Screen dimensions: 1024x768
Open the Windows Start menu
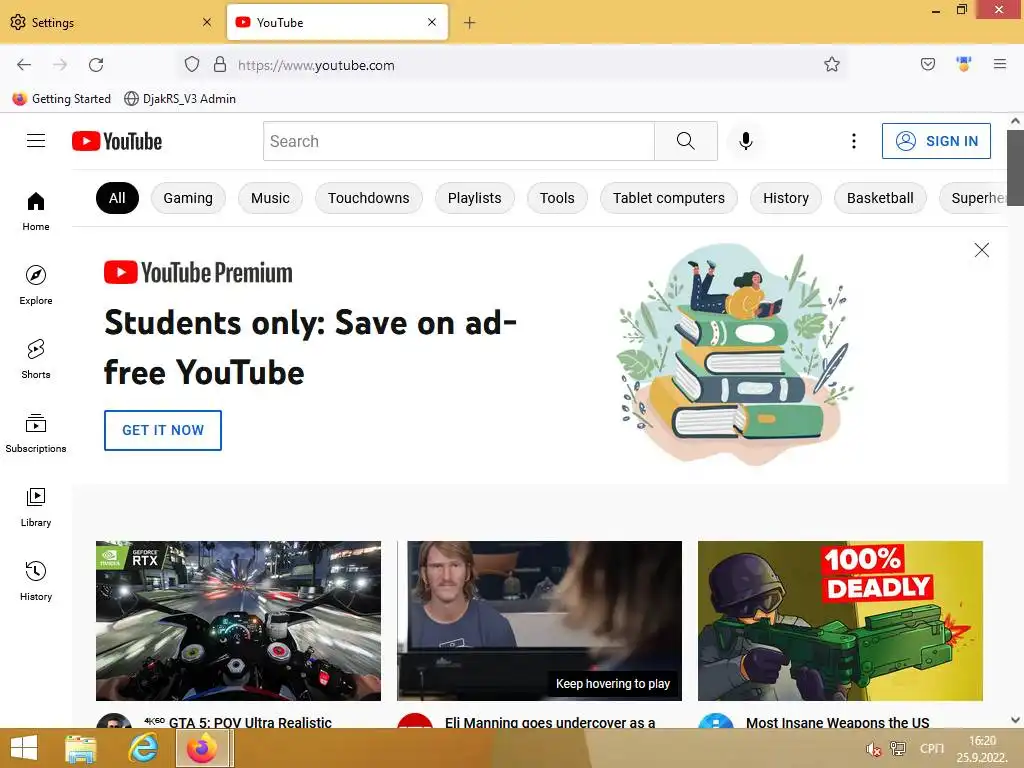click(x=24, y=748)
